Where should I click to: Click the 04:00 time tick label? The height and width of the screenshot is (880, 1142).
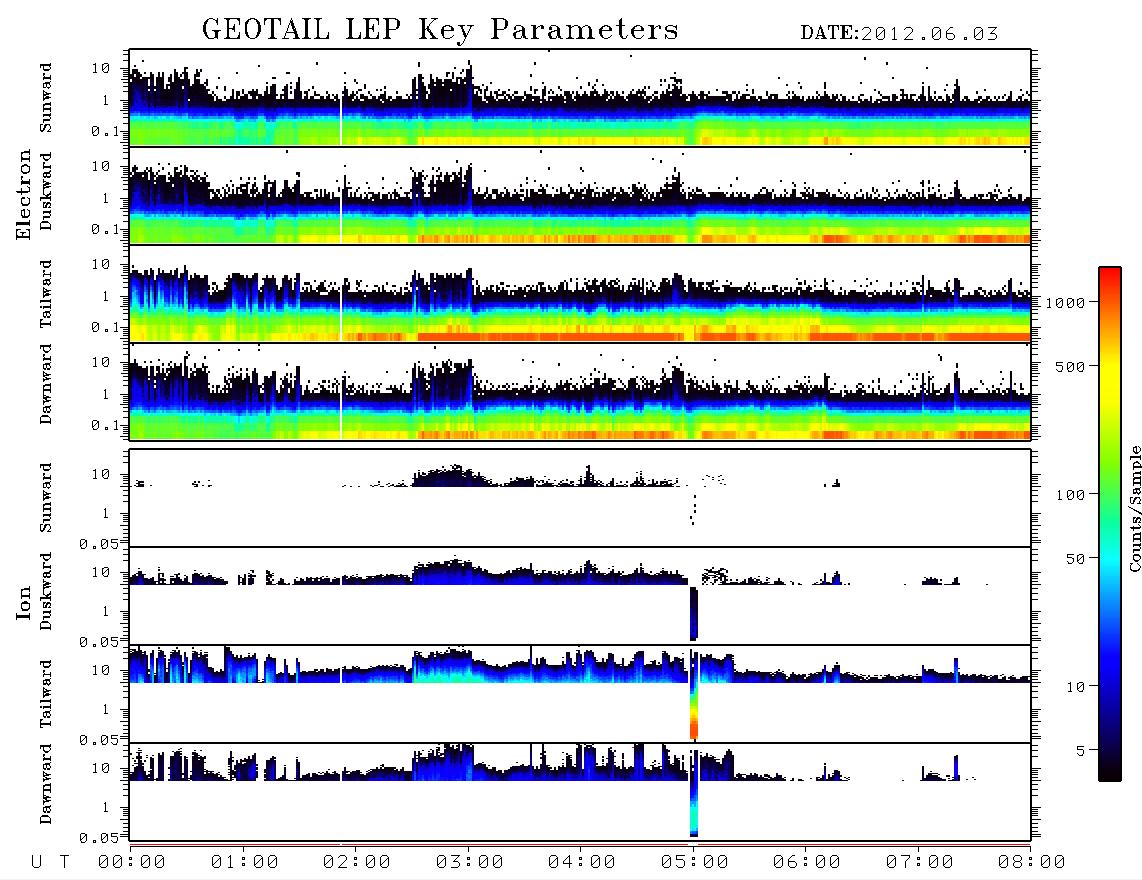[581, 862]
